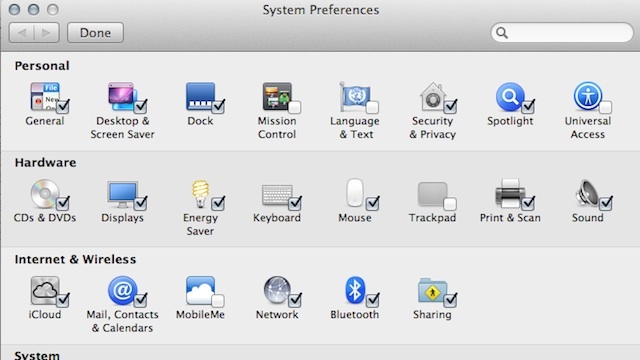Click the Done button

(95, 33)
